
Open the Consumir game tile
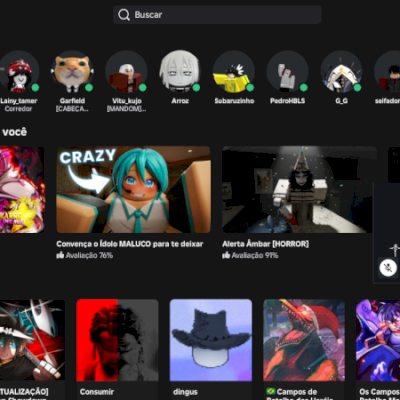117,340
